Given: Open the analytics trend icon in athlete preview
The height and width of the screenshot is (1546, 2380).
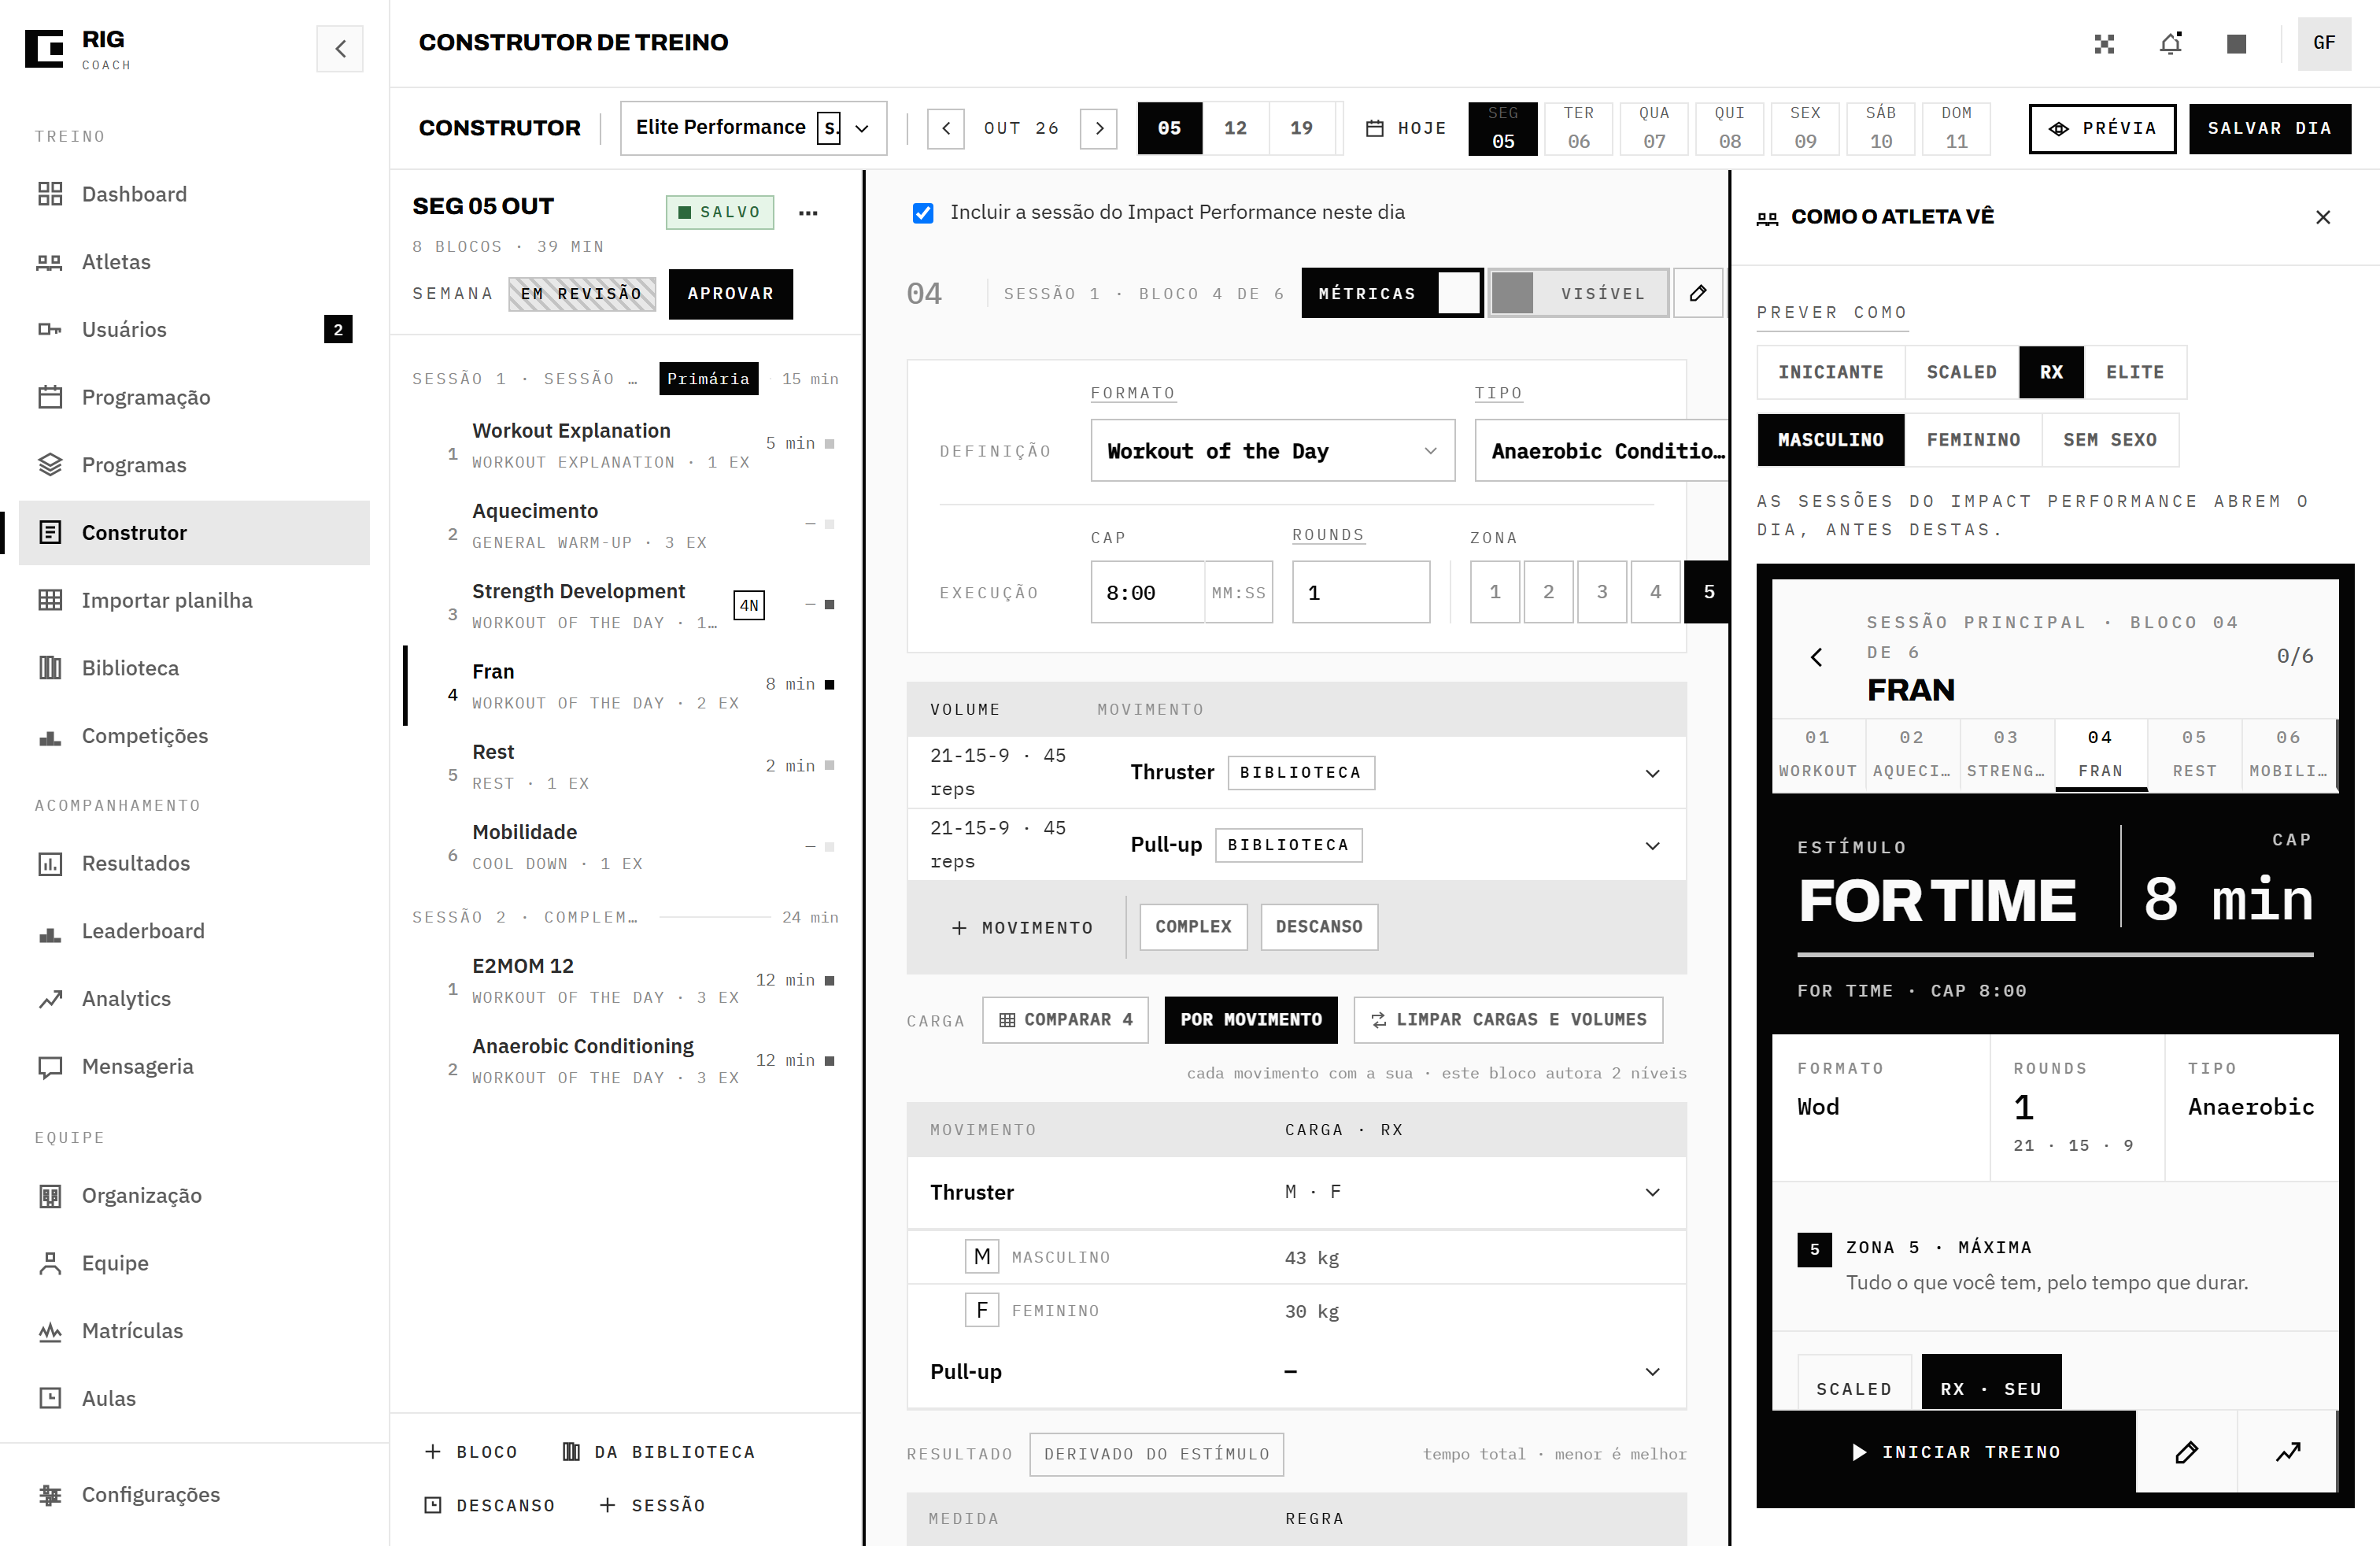Looking at the screenshot, I should 2287,1452.
